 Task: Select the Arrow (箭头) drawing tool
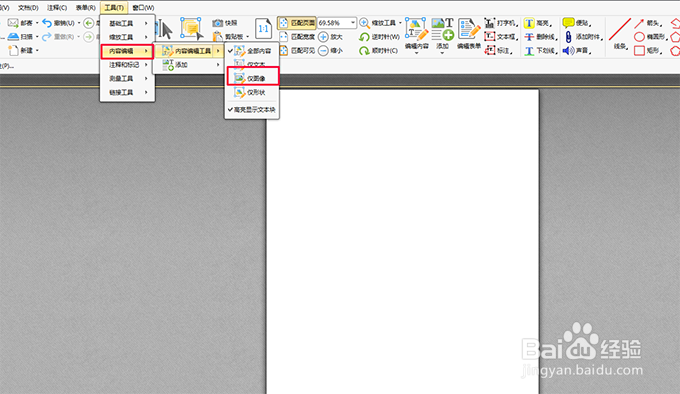649,23
